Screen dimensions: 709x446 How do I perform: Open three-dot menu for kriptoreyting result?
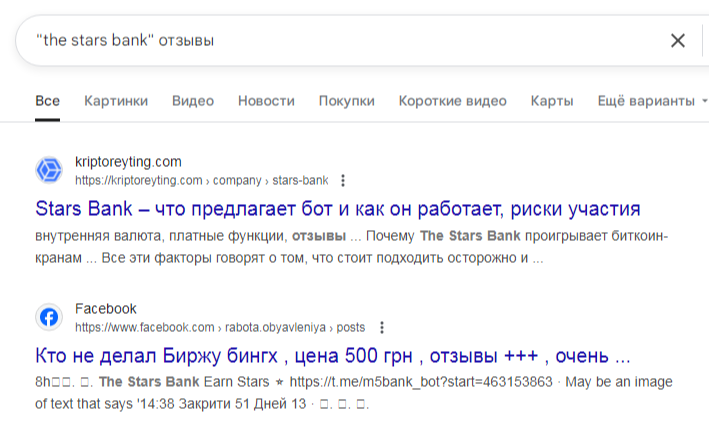pyautogui.click(x=343, y=181)
